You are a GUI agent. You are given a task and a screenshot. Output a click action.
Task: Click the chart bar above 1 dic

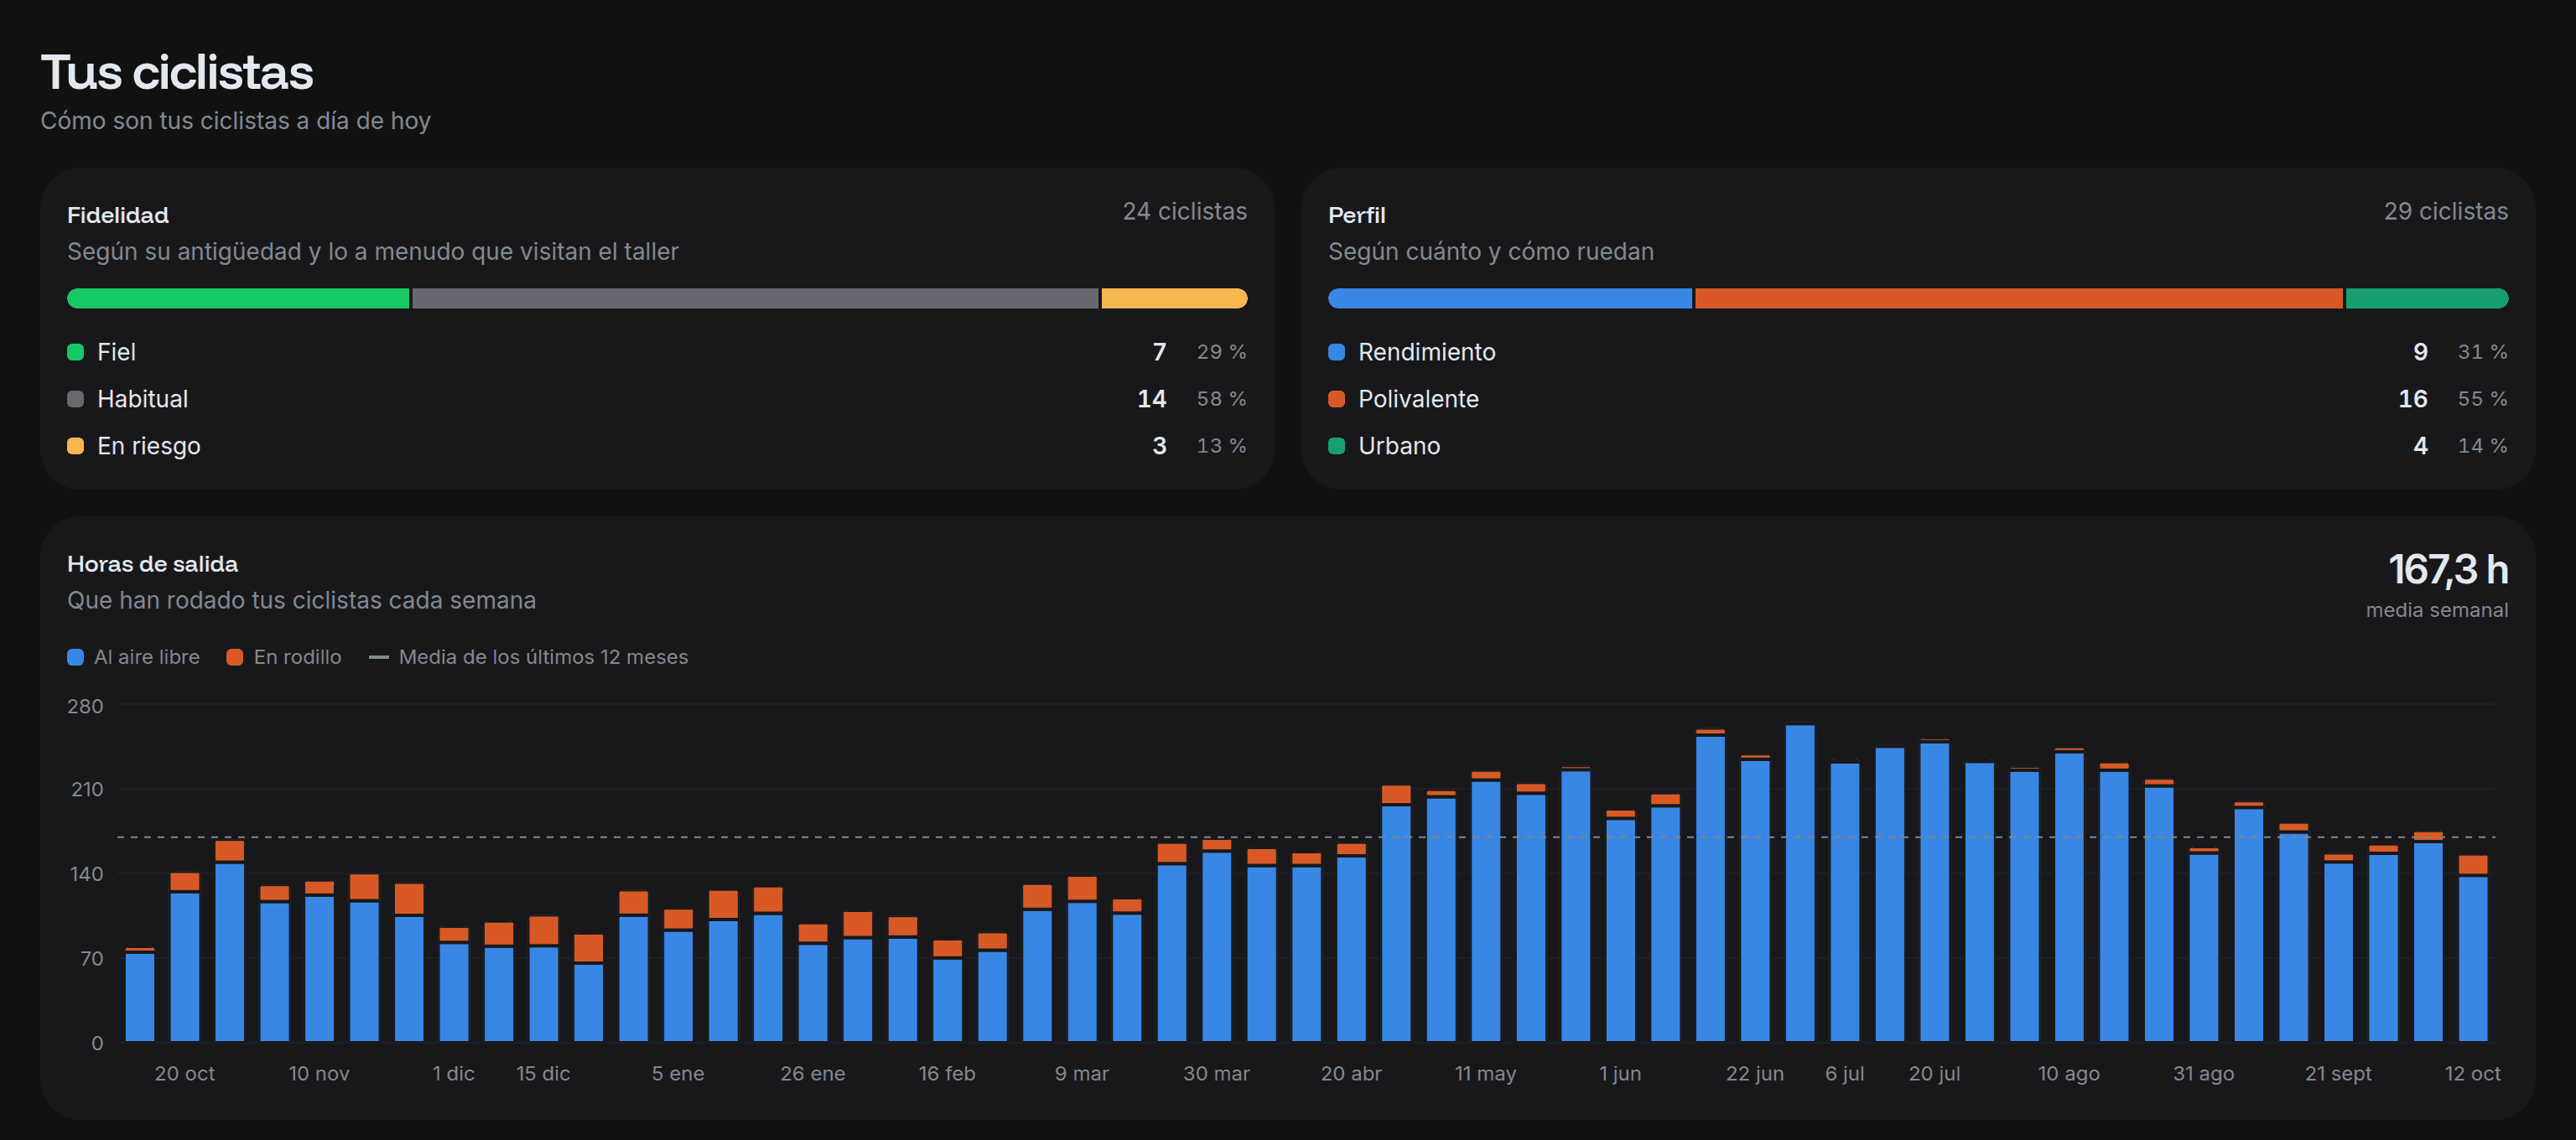click(453, 984)
